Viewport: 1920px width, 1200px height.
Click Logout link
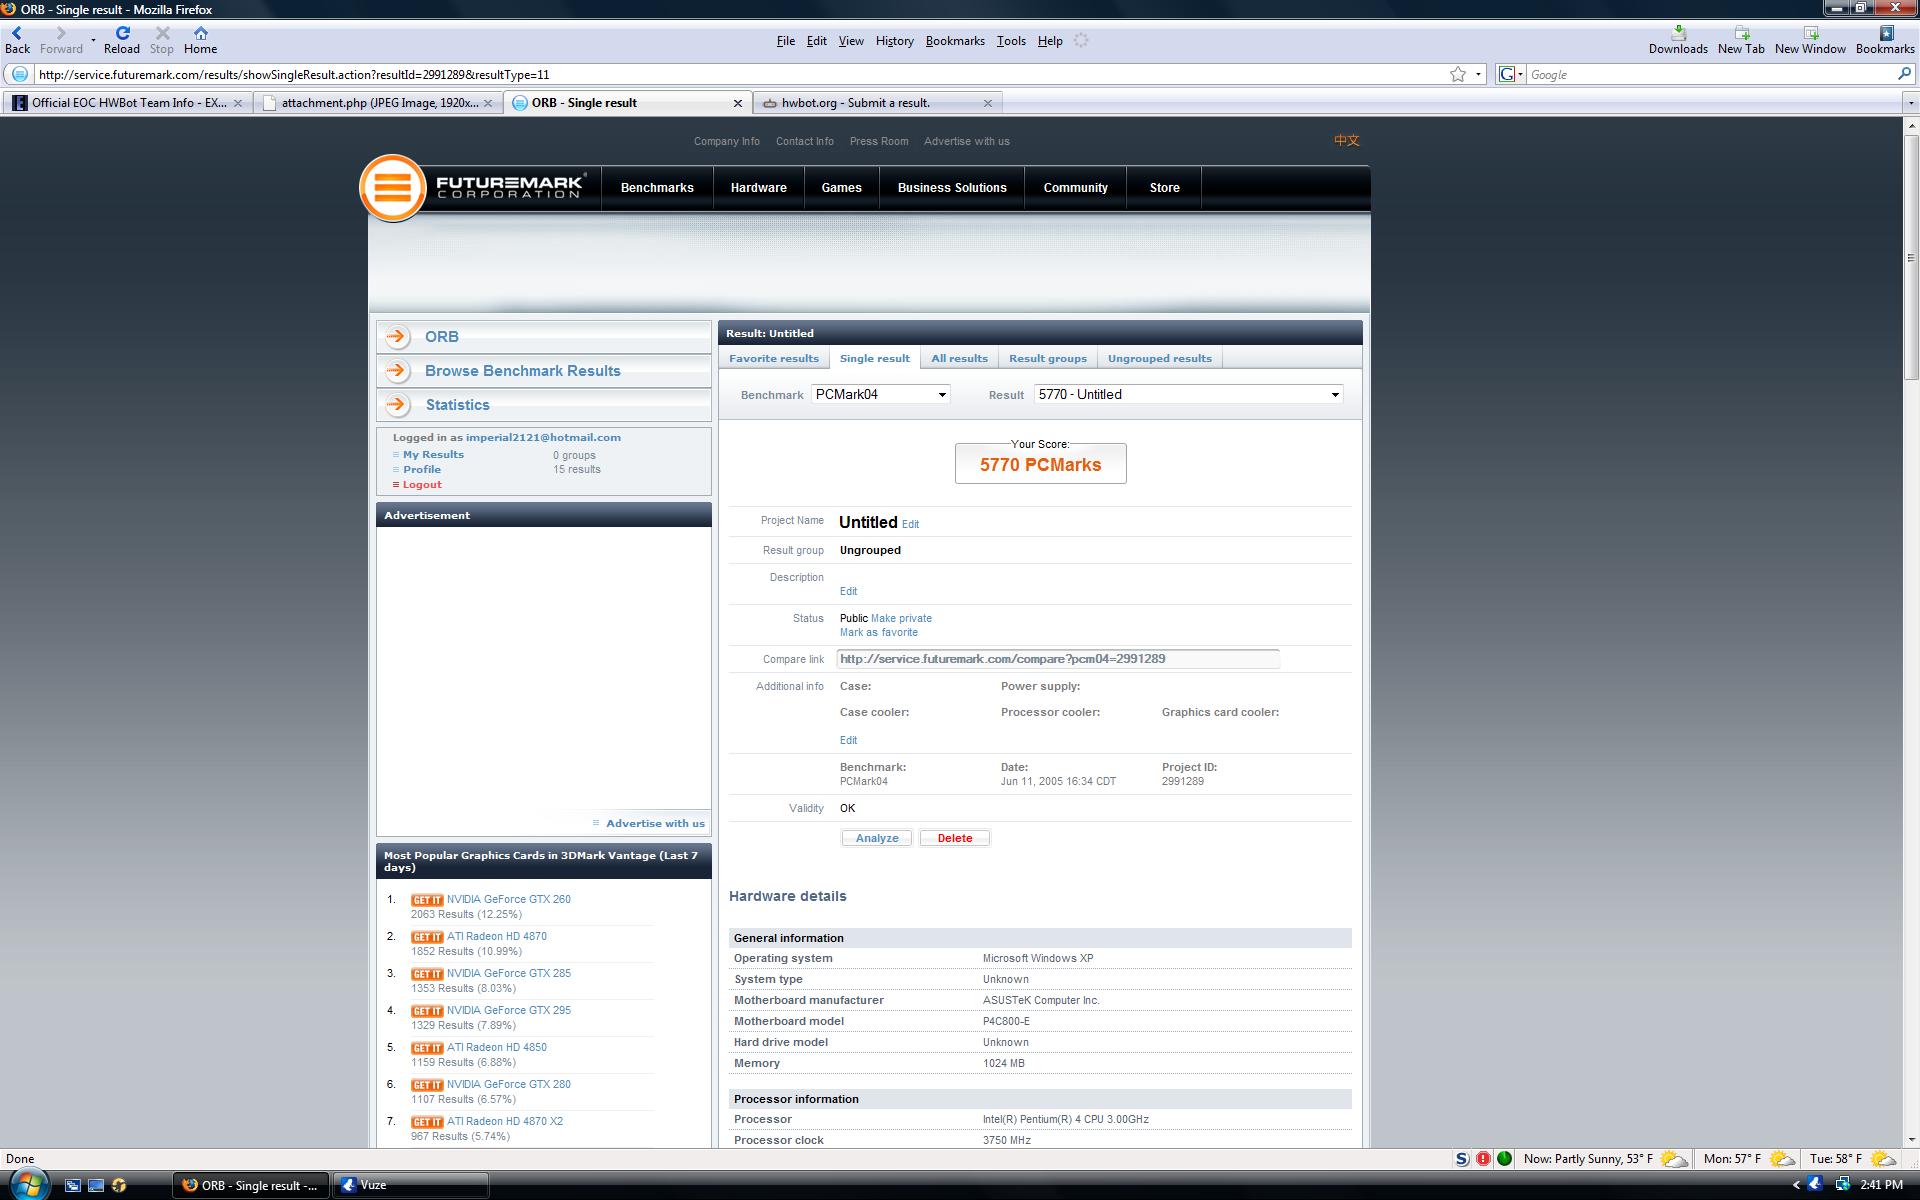[x=422, y=484]
